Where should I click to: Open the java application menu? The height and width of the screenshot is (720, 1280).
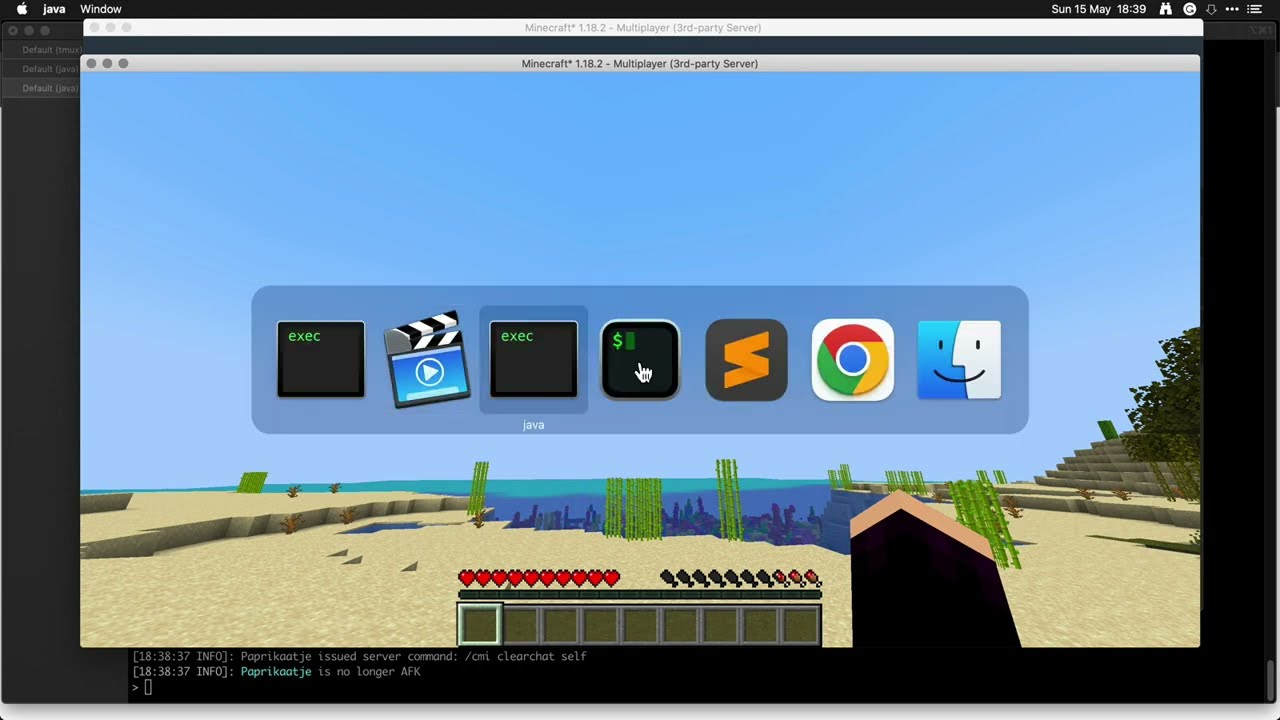coord(54,9)
